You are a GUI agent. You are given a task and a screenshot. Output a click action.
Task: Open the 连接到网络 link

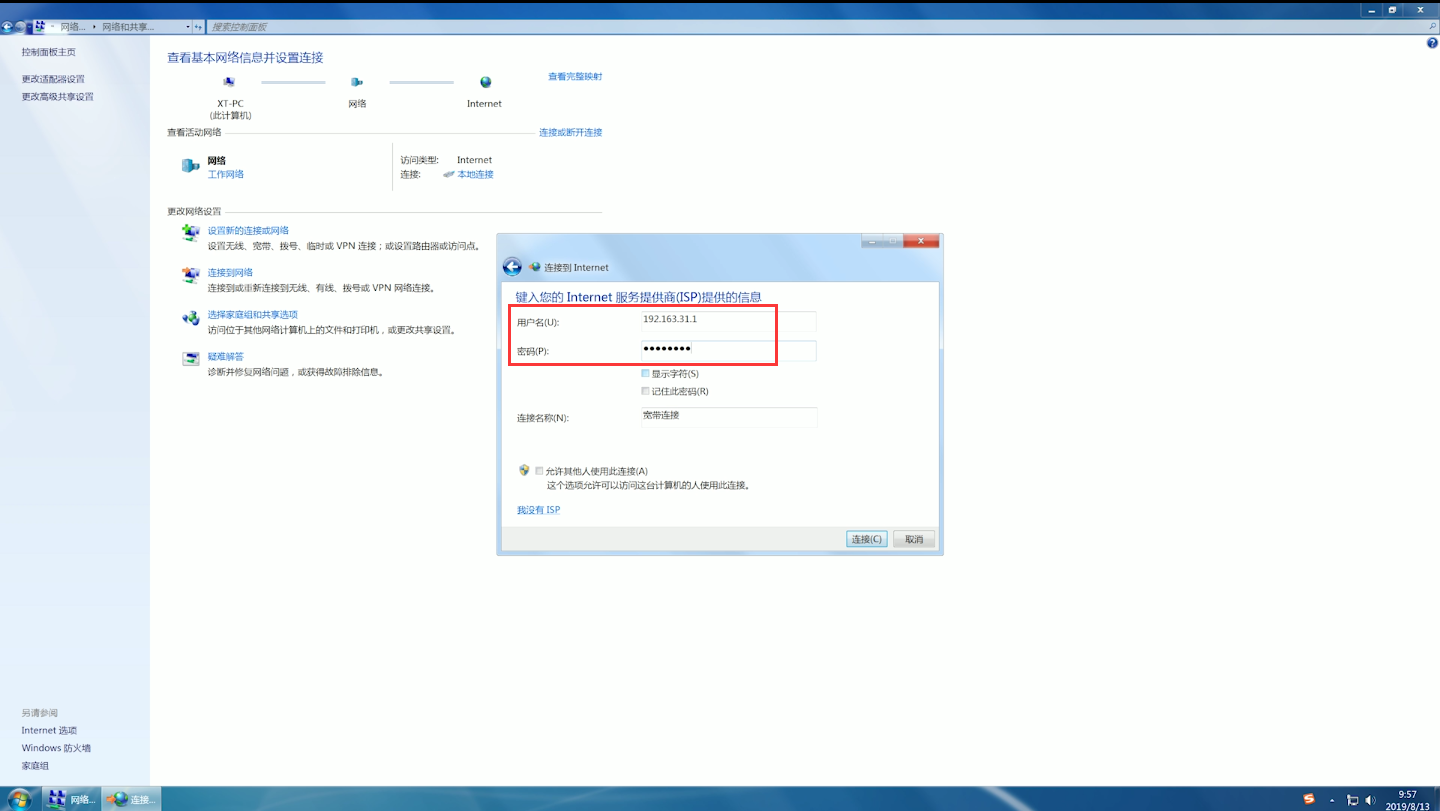coord(230,273)
